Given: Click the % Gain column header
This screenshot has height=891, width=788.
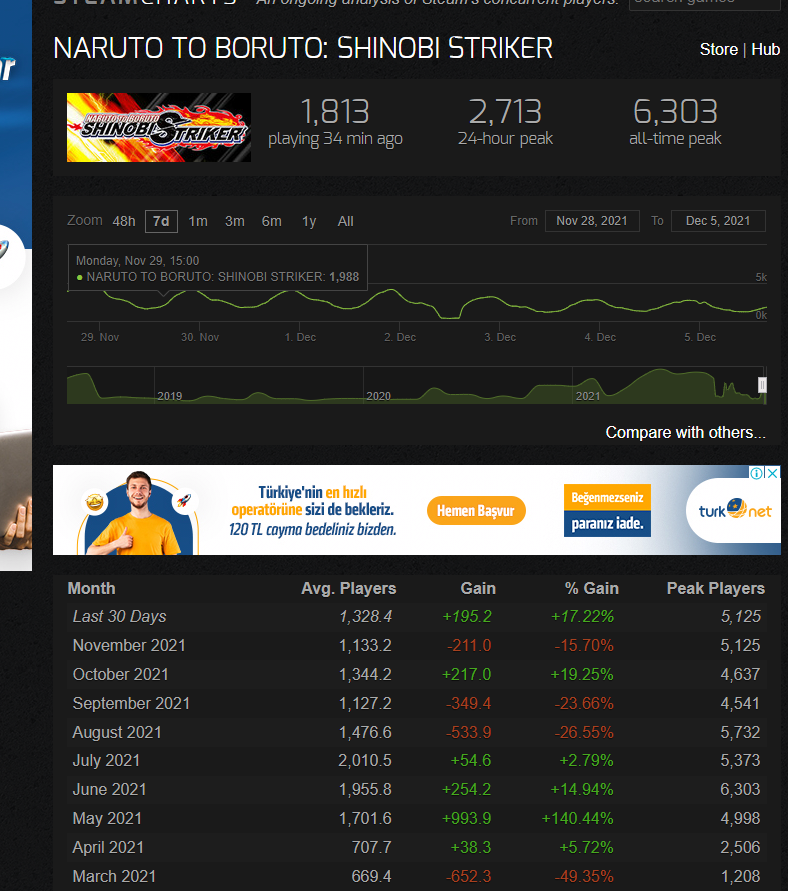Looking at the screenshot, I should (x=591, y=589).
